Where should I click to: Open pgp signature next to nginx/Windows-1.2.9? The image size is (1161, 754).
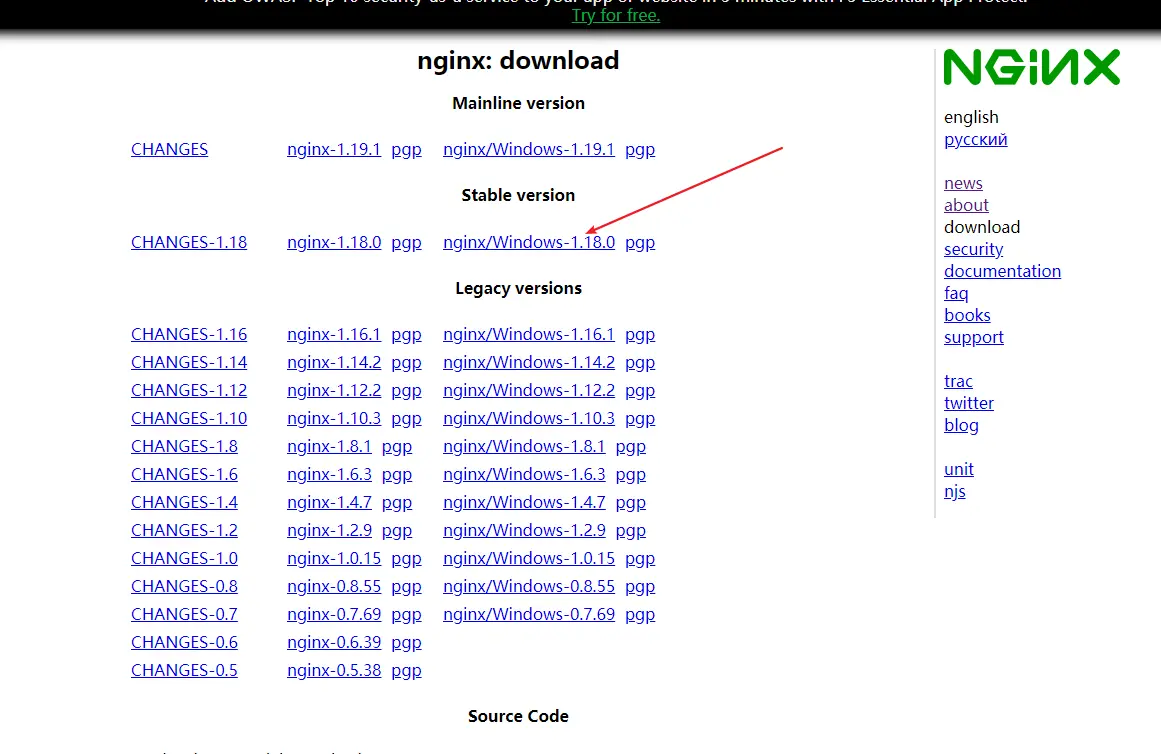(631, 531)
